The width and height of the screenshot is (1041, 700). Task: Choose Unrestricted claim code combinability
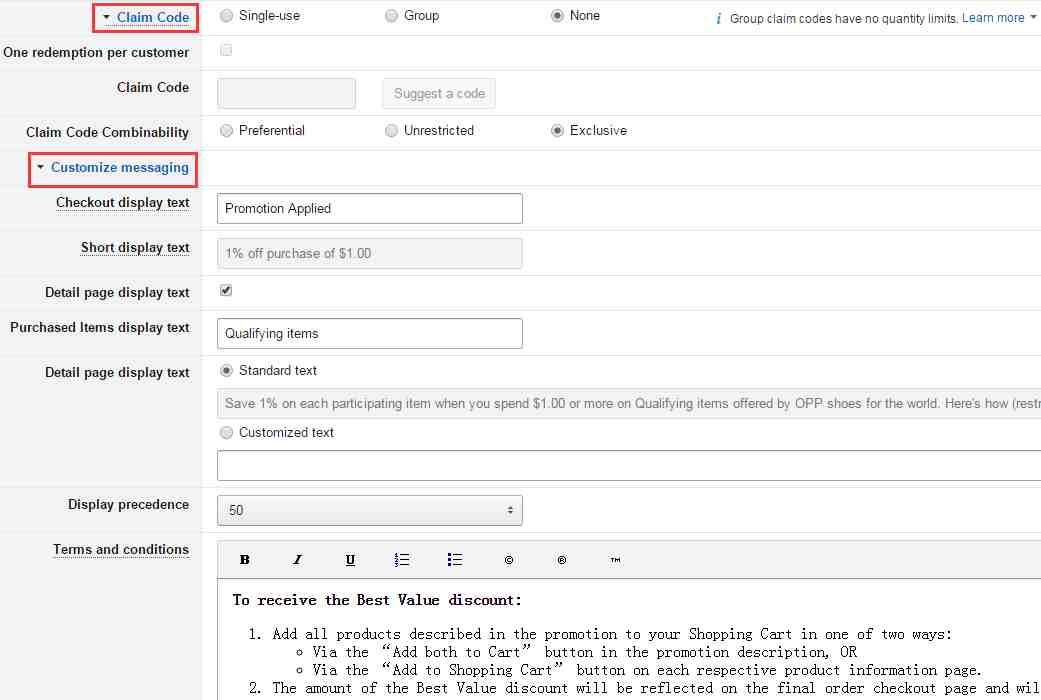click(x=391, y=130)
